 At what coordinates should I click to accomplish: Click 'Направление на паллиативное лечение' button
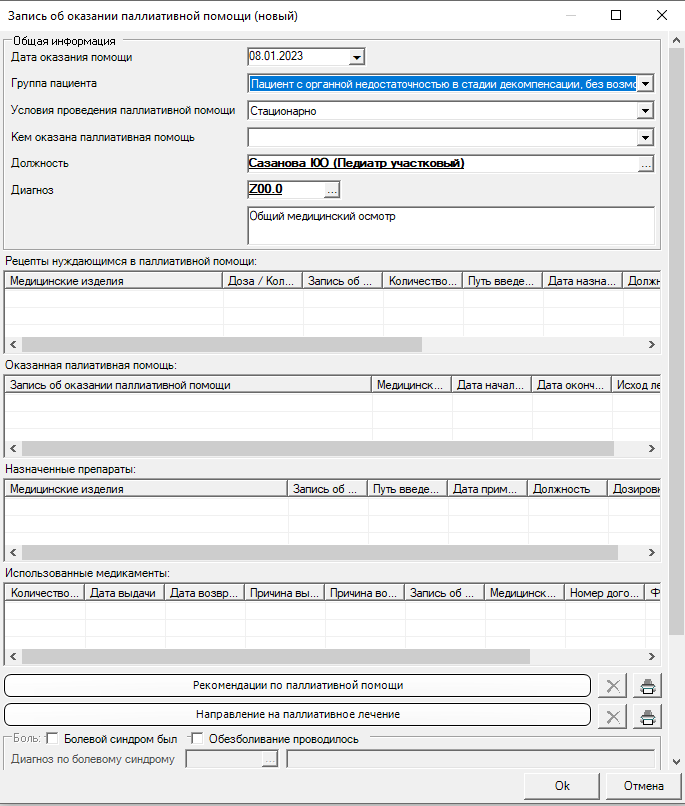(298, 715)
